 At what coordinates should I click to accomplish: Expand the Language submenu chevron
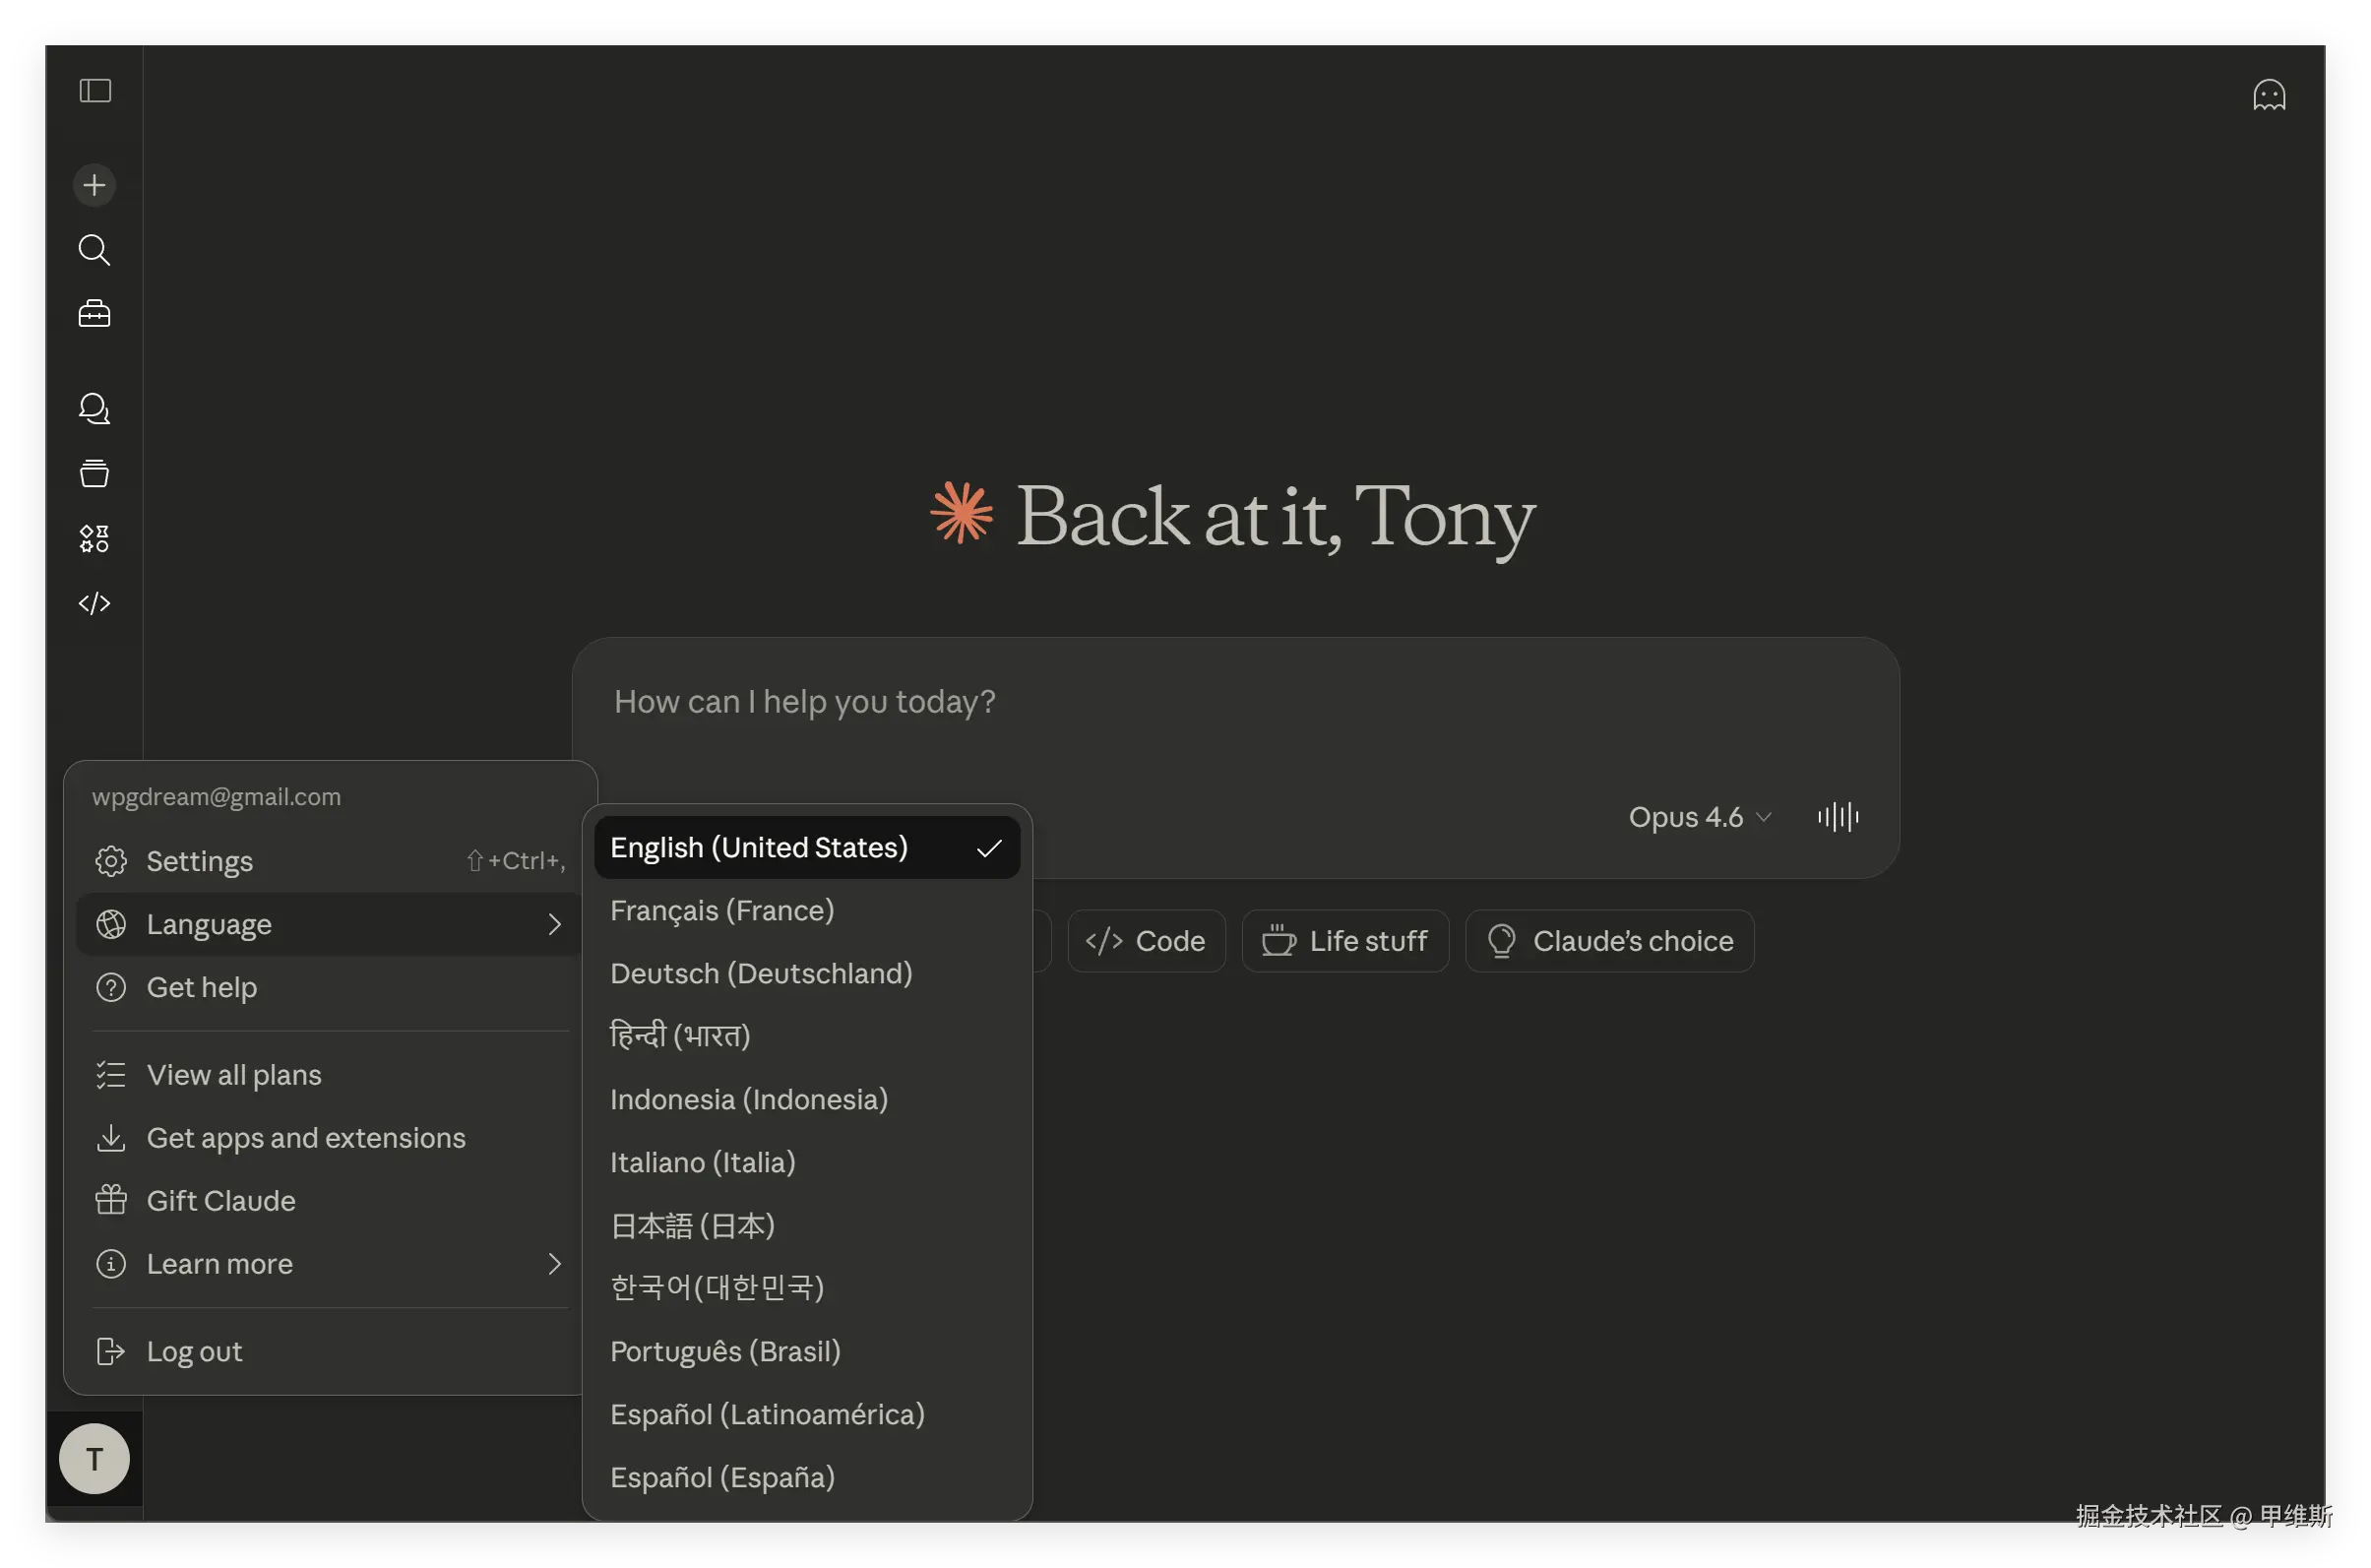click(x=554, y=924)
